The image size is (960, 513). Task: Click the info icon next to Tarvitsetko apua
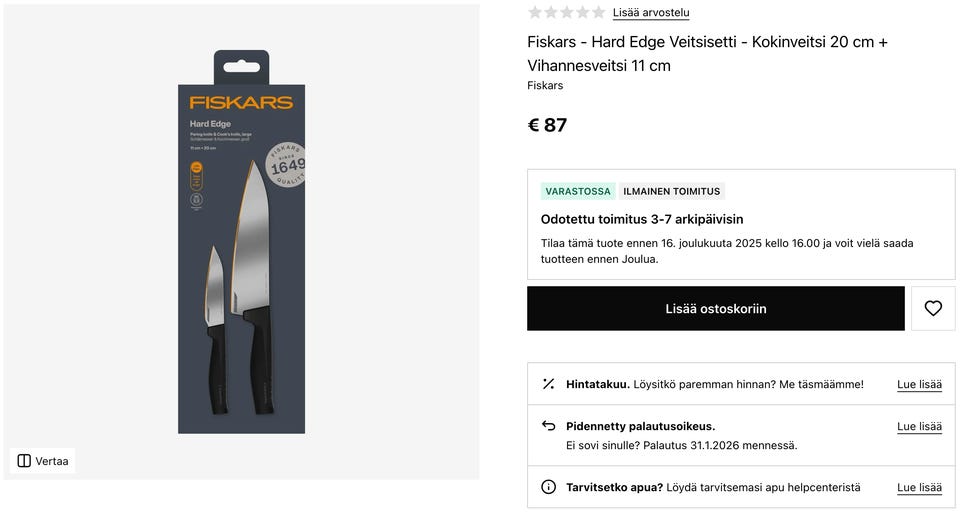click(548, 488)
